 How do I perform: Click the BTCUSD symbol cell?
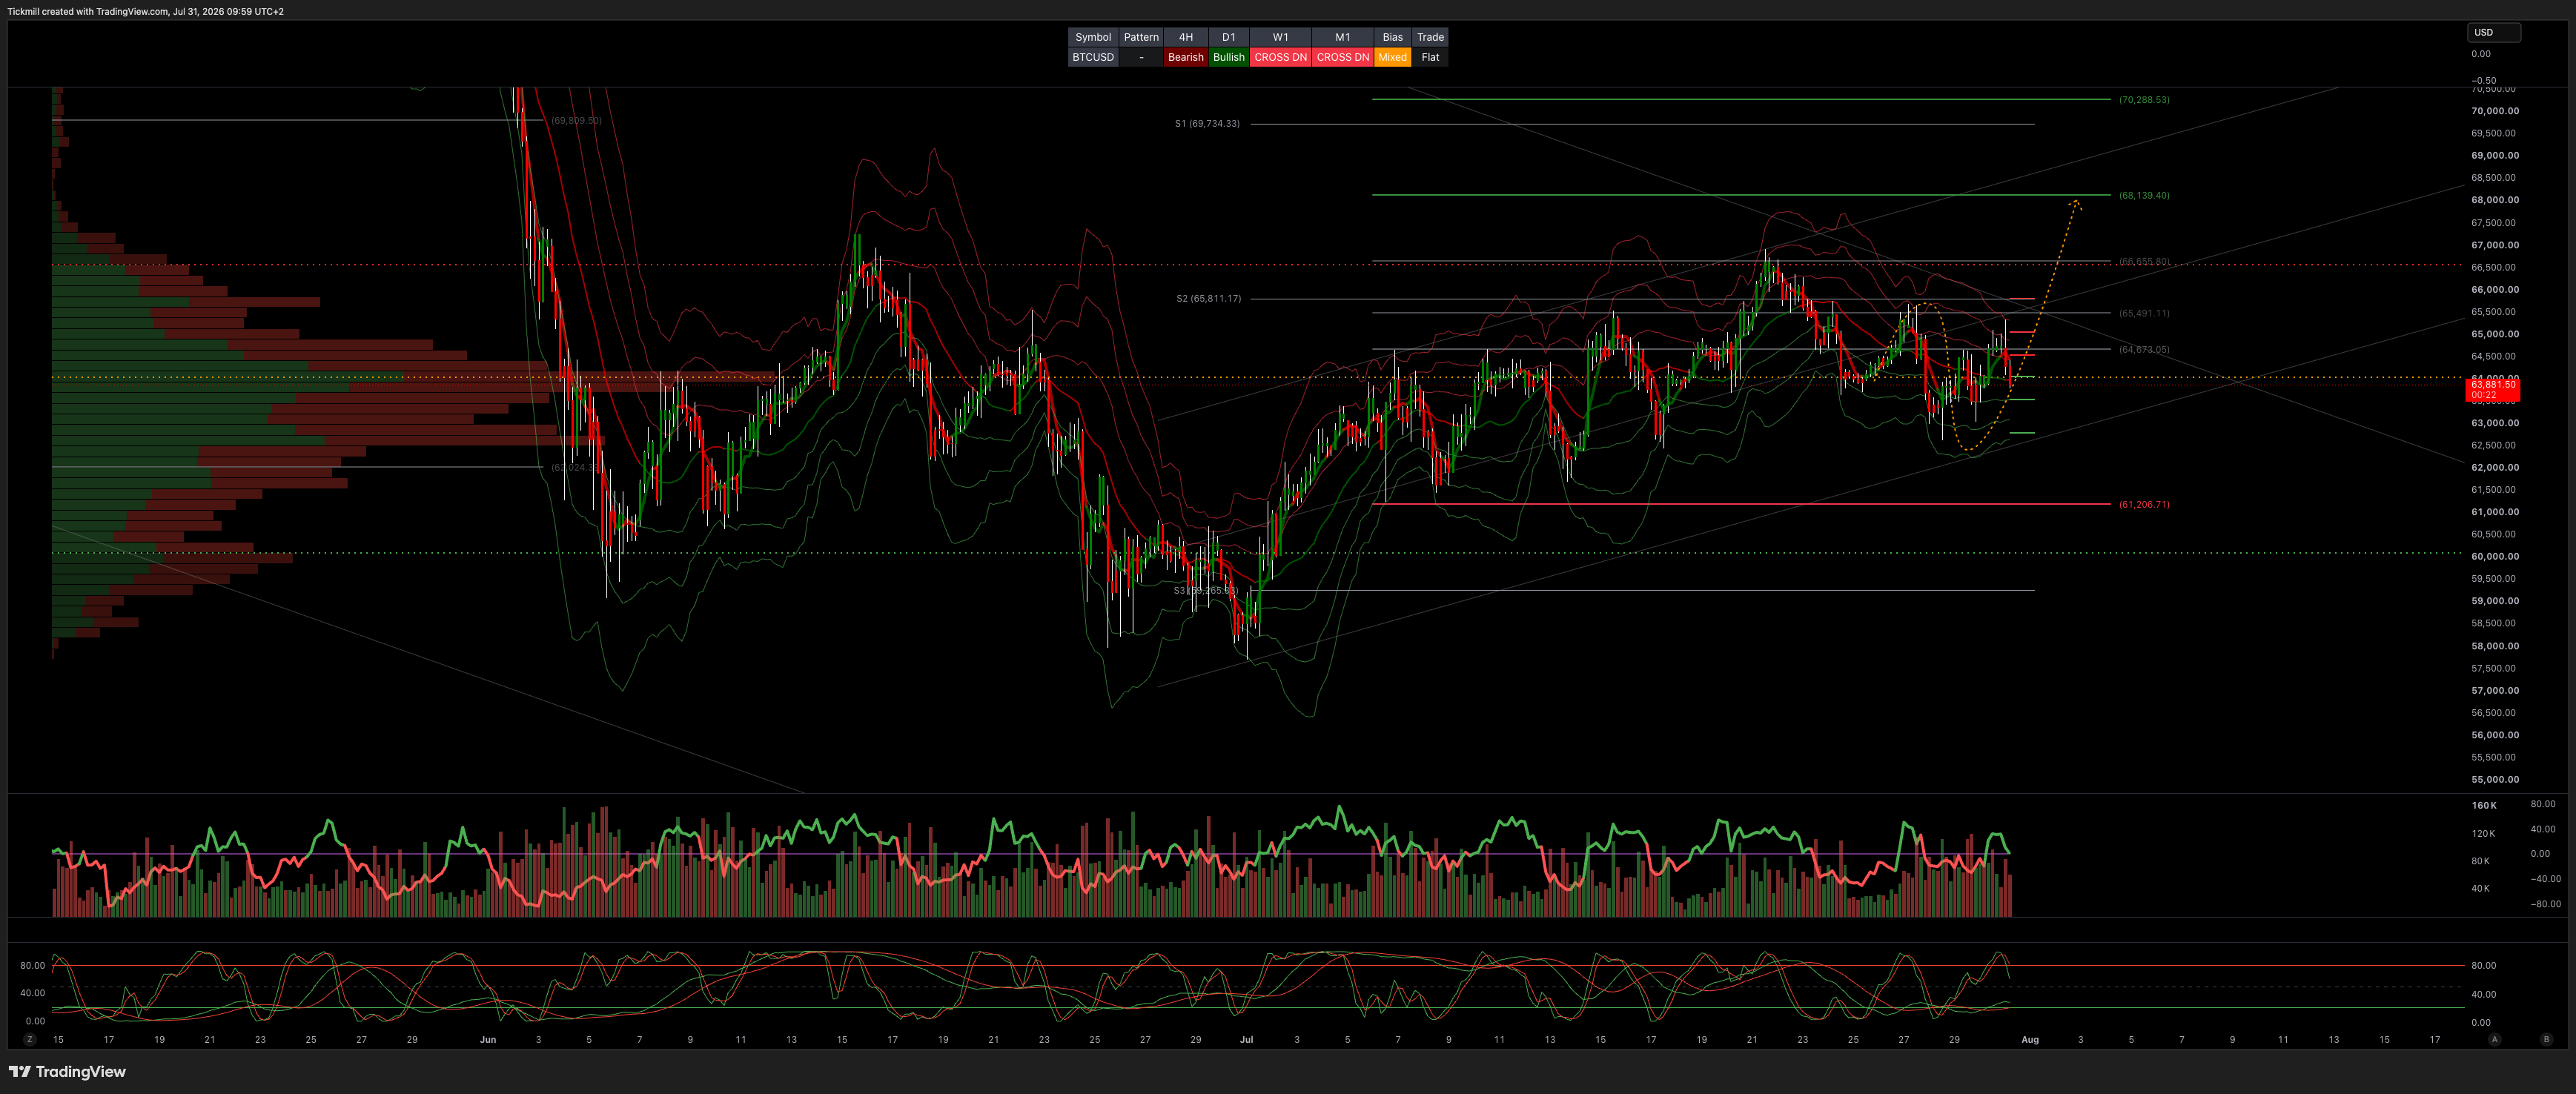pos(1093,57)
